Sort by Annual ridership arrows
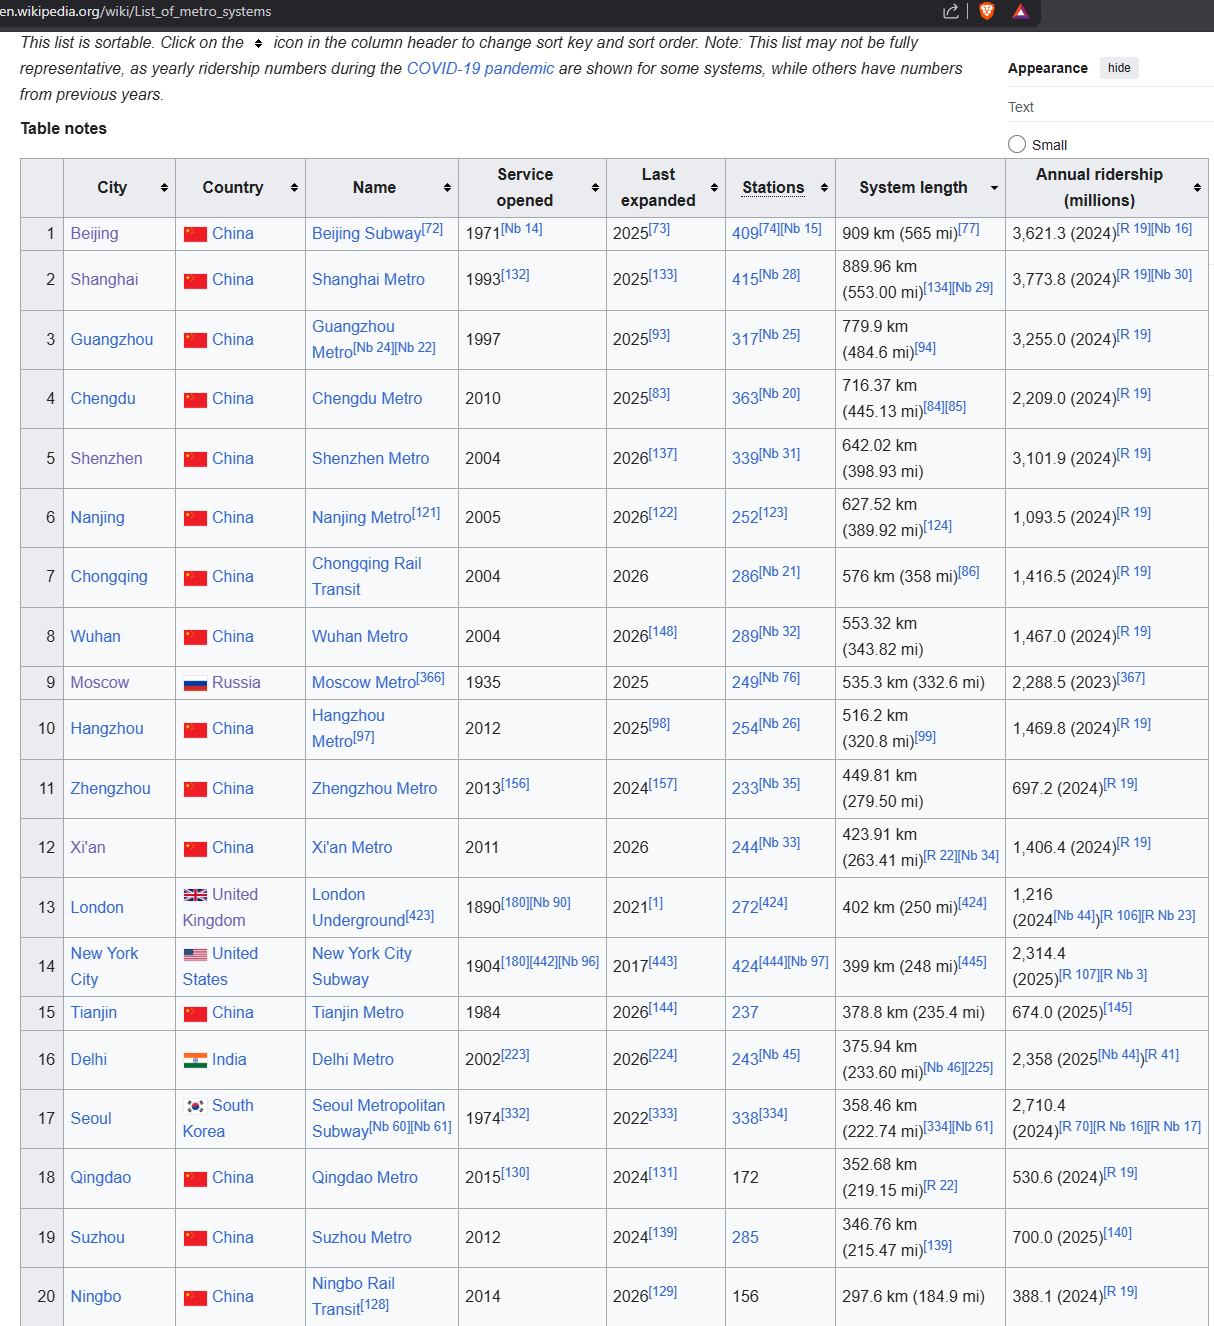 tap(1197, 188)
